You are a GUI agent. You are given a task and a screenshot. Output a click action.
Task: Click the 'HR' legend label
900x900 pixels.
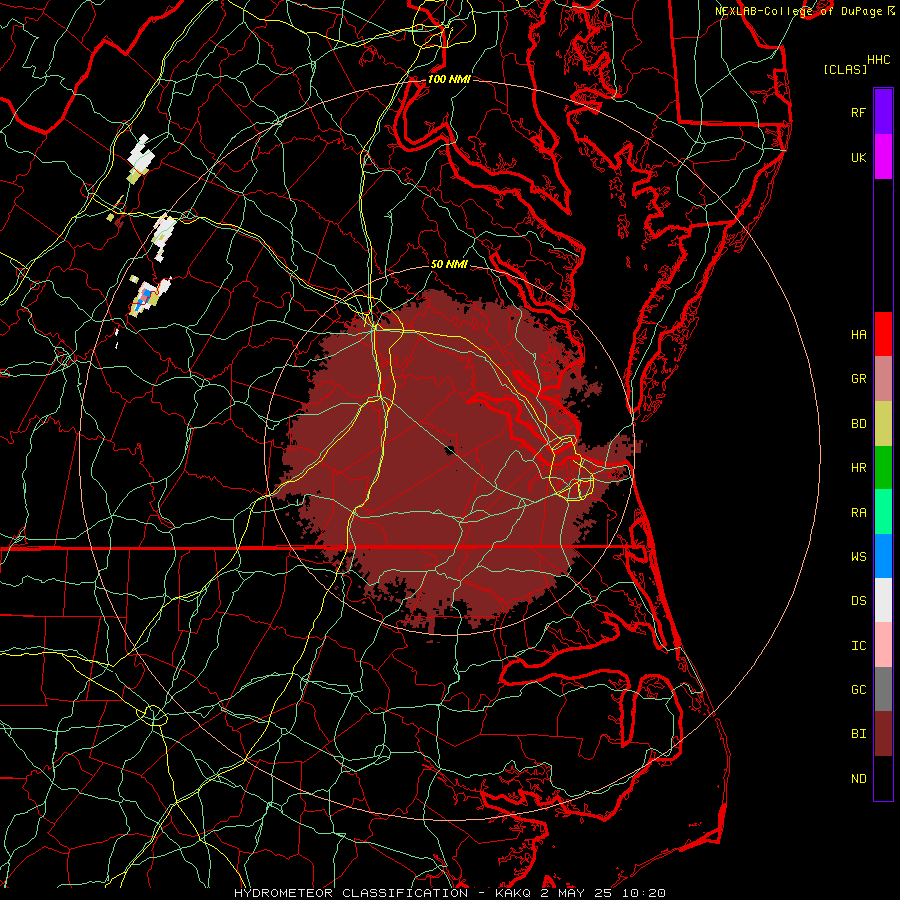tap(858, 468)
